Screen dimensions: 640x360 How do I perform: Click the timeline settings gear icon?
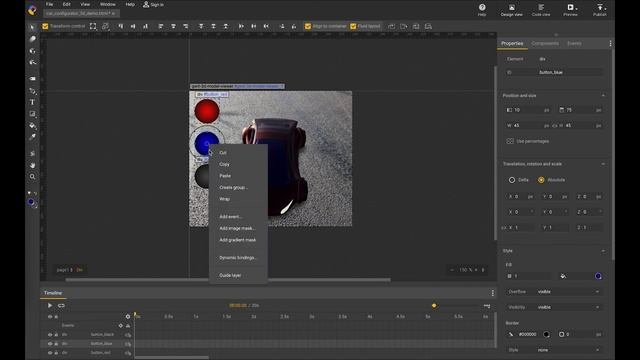(x=128, y=316)
